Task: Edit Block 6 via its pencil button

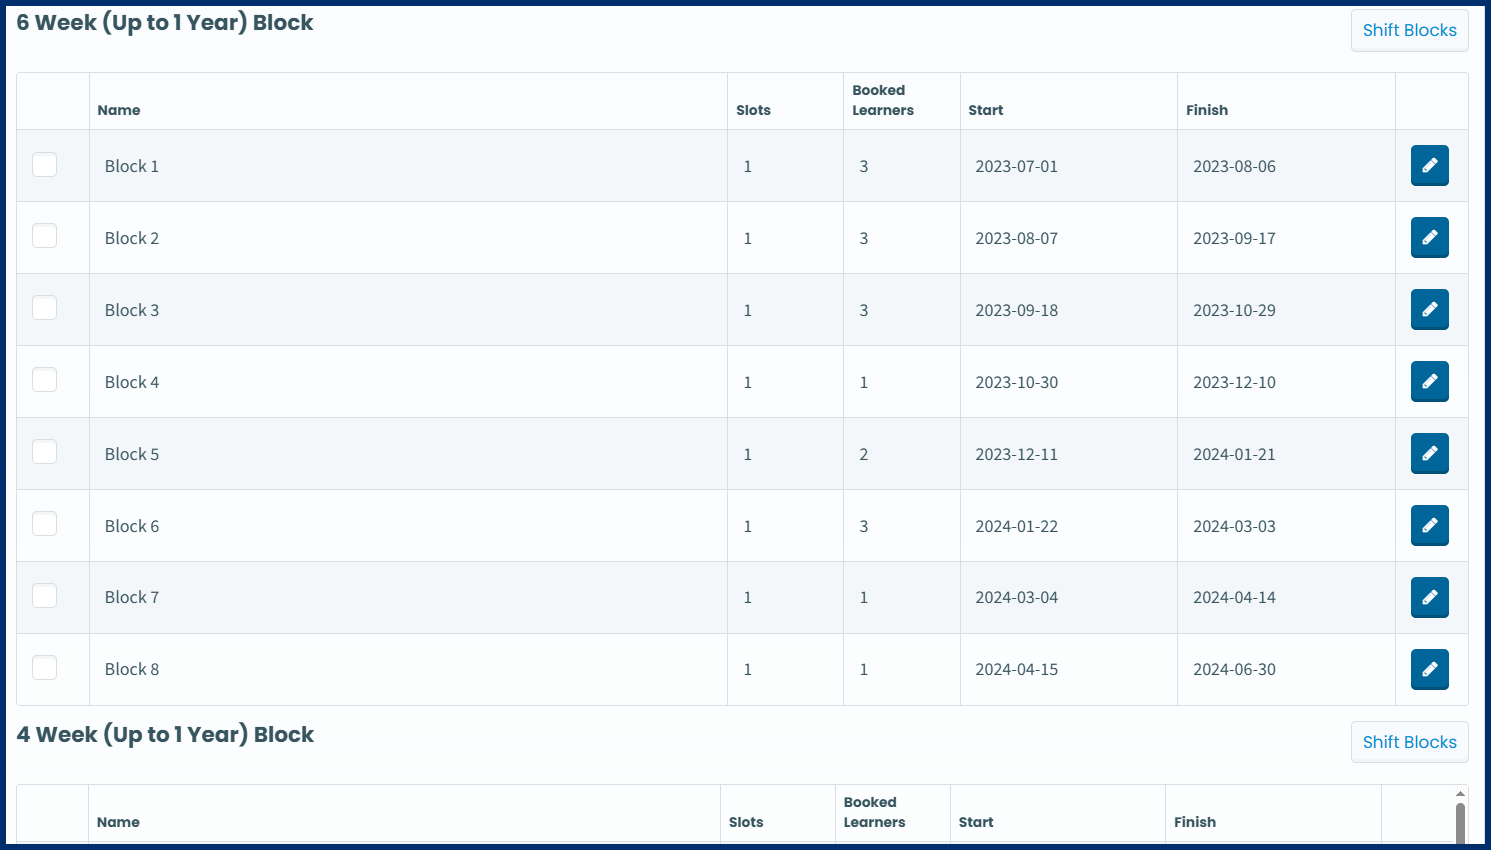Action: (1429, 525)
